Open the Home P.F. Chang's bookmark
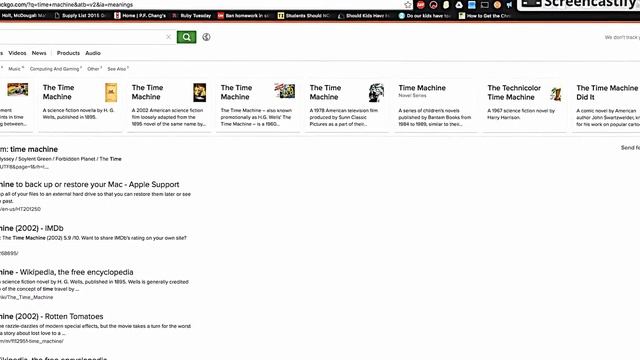 [140, 16]
